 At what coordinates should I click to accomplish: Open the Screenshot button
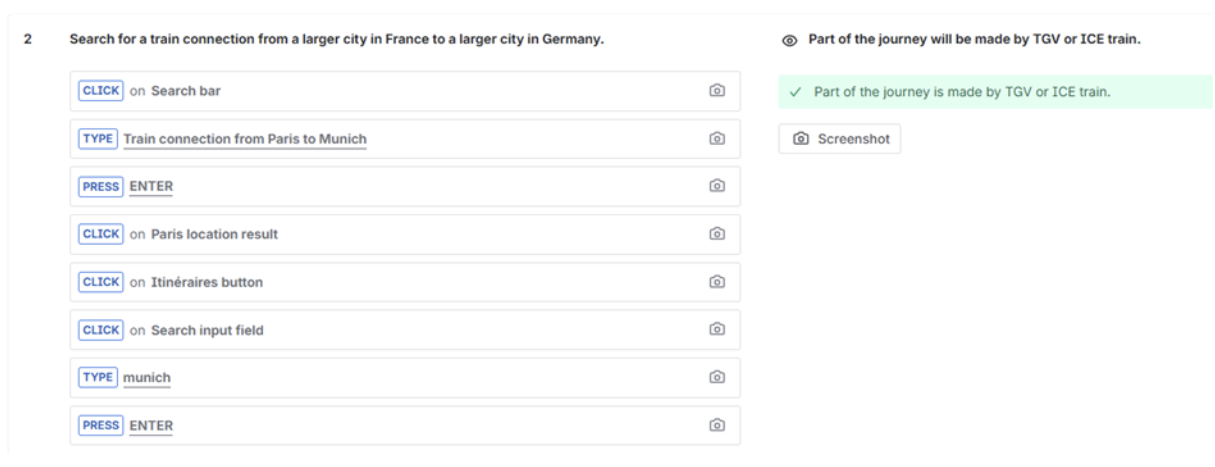click(840, 139)
